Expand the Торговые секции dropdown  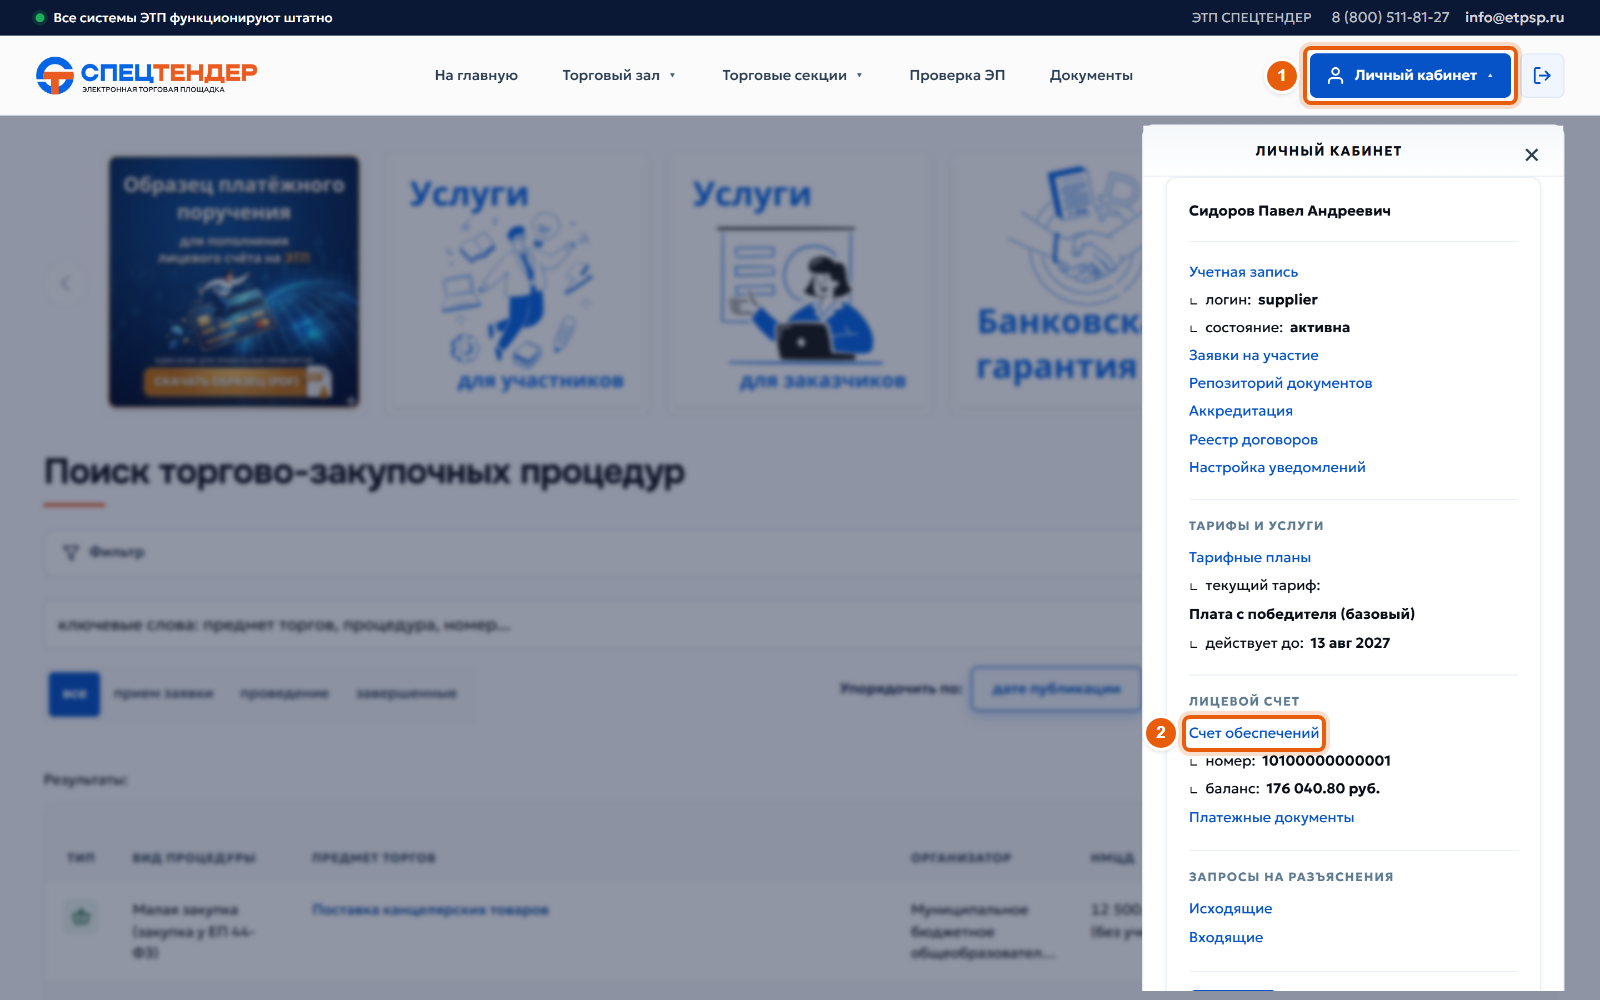[792, 75]
